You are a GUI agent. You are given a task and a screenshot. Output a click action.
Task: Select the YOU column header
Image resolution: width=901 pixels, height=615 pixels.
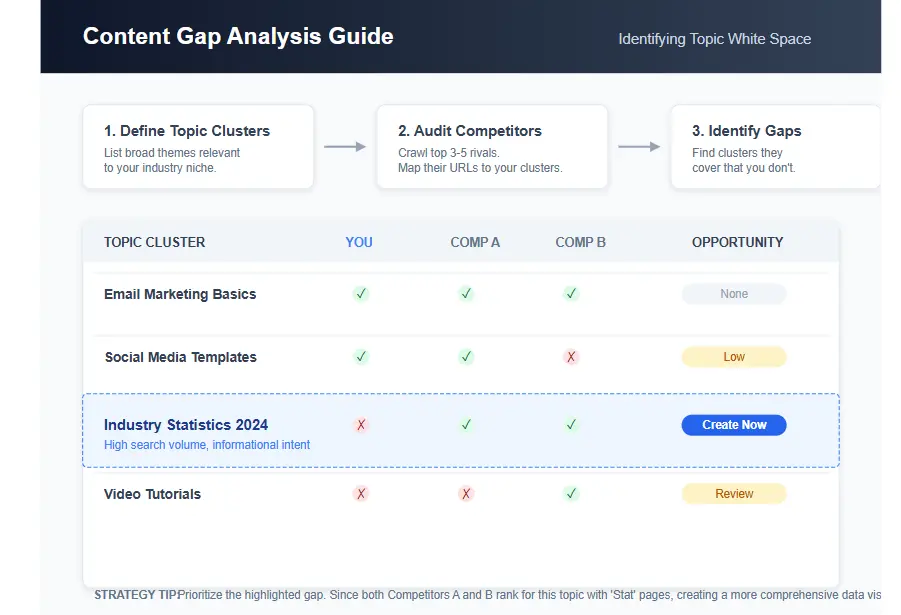click(x=359, y=242)
